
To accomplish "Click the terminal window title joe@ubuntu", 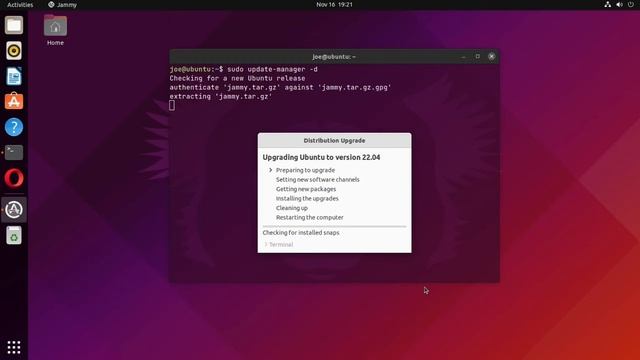I will click(x=334, y=57).
